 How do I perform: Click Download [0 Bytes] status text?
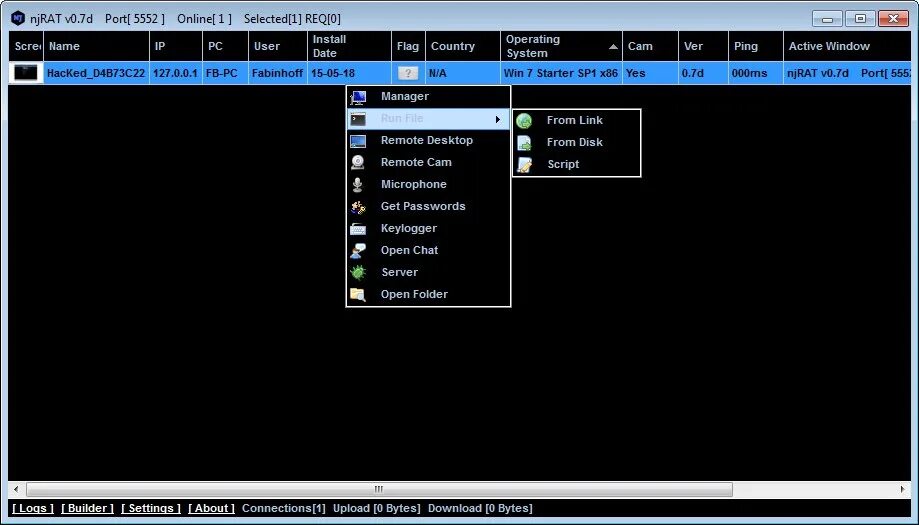(480, 508)
